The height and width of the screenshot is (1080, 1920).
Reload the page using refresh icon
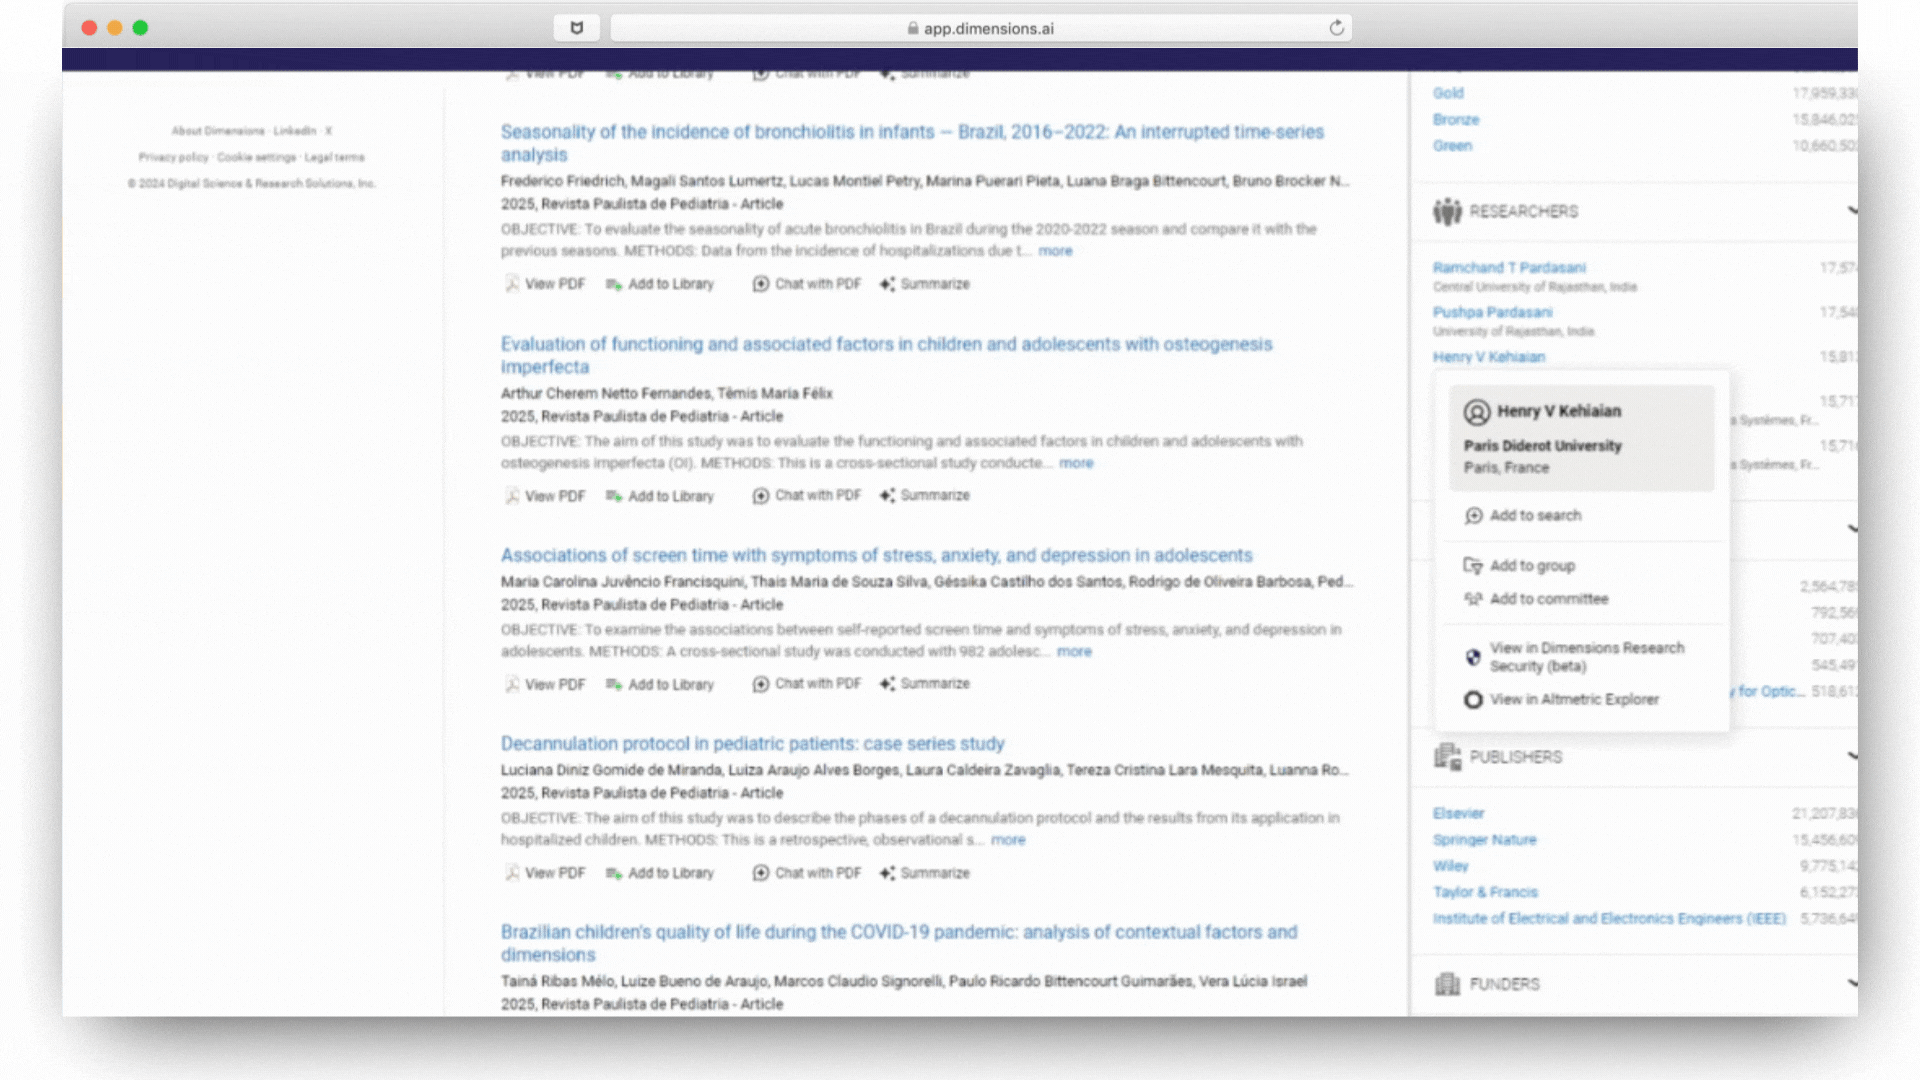pyautogui.click(x=1336, y=28)
